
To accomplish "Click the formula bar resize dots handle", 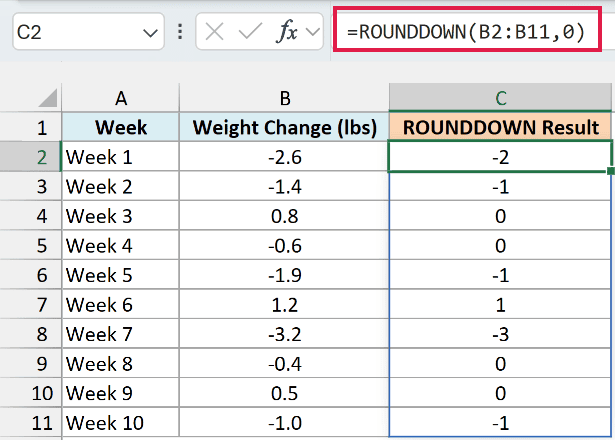I will tap(180, 31).
